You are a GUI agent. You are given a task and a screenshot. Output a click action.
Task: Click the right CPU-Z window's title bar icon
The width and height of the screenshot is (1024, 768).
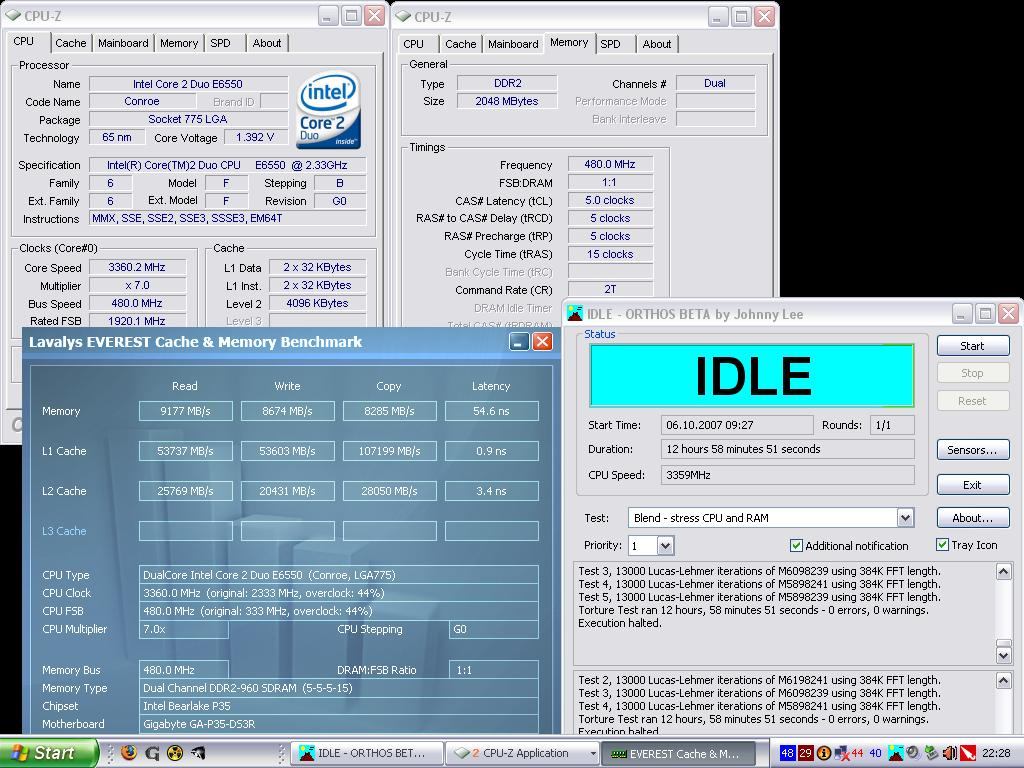403,16
